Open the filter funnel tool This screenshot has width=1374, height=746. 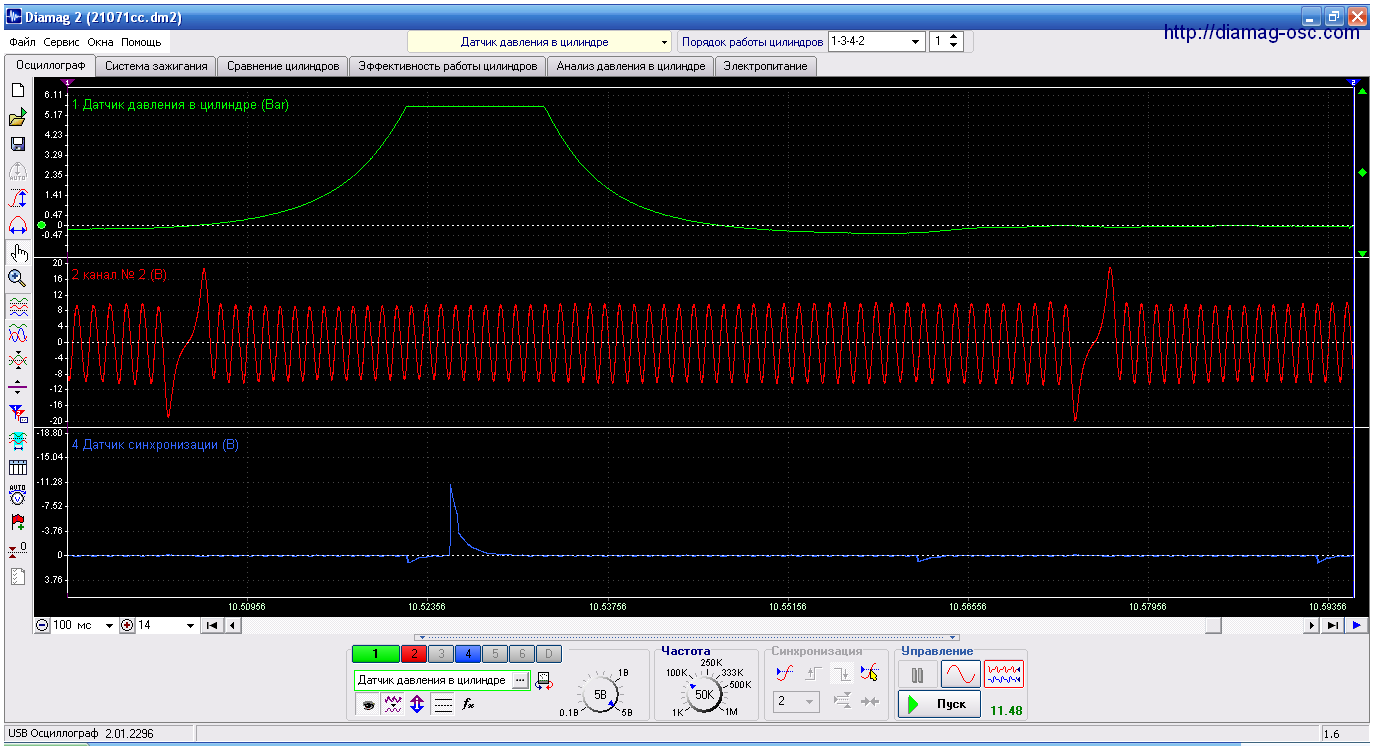click(17, 413)
